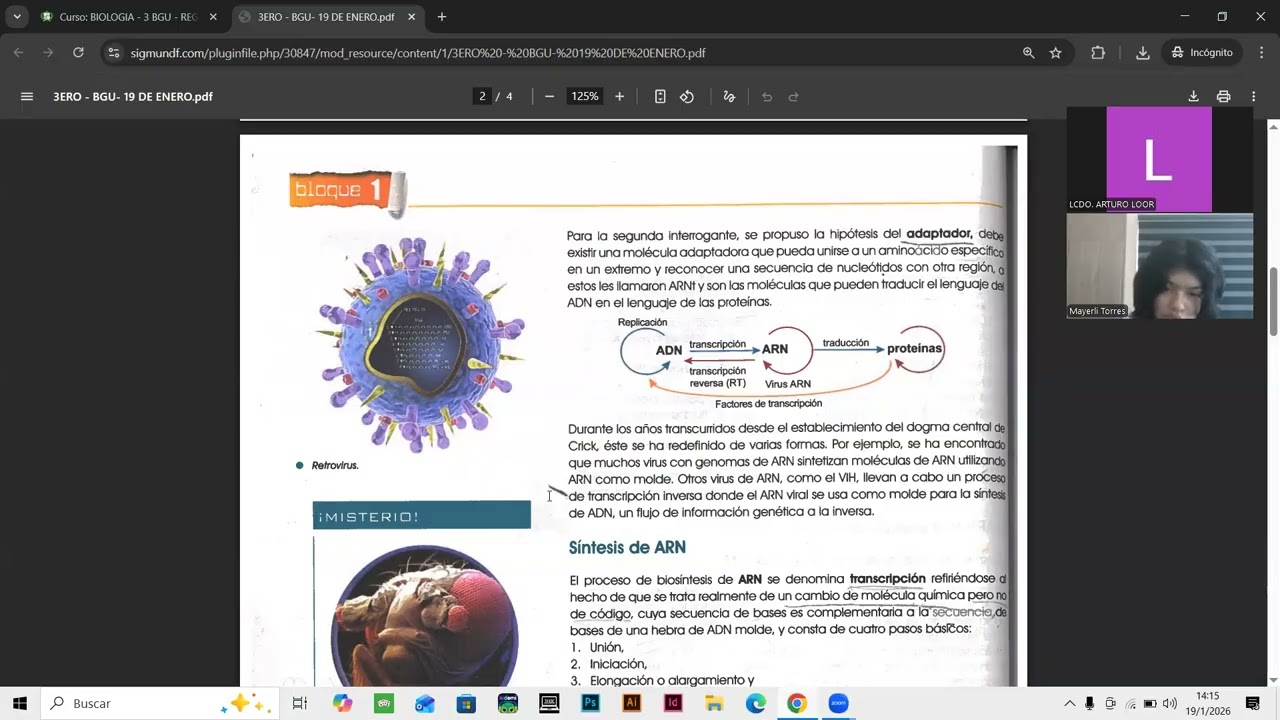Viewport: 1280px width, 720px height.
Task: Click the 125% zoom level field
Action: [585, 97]
